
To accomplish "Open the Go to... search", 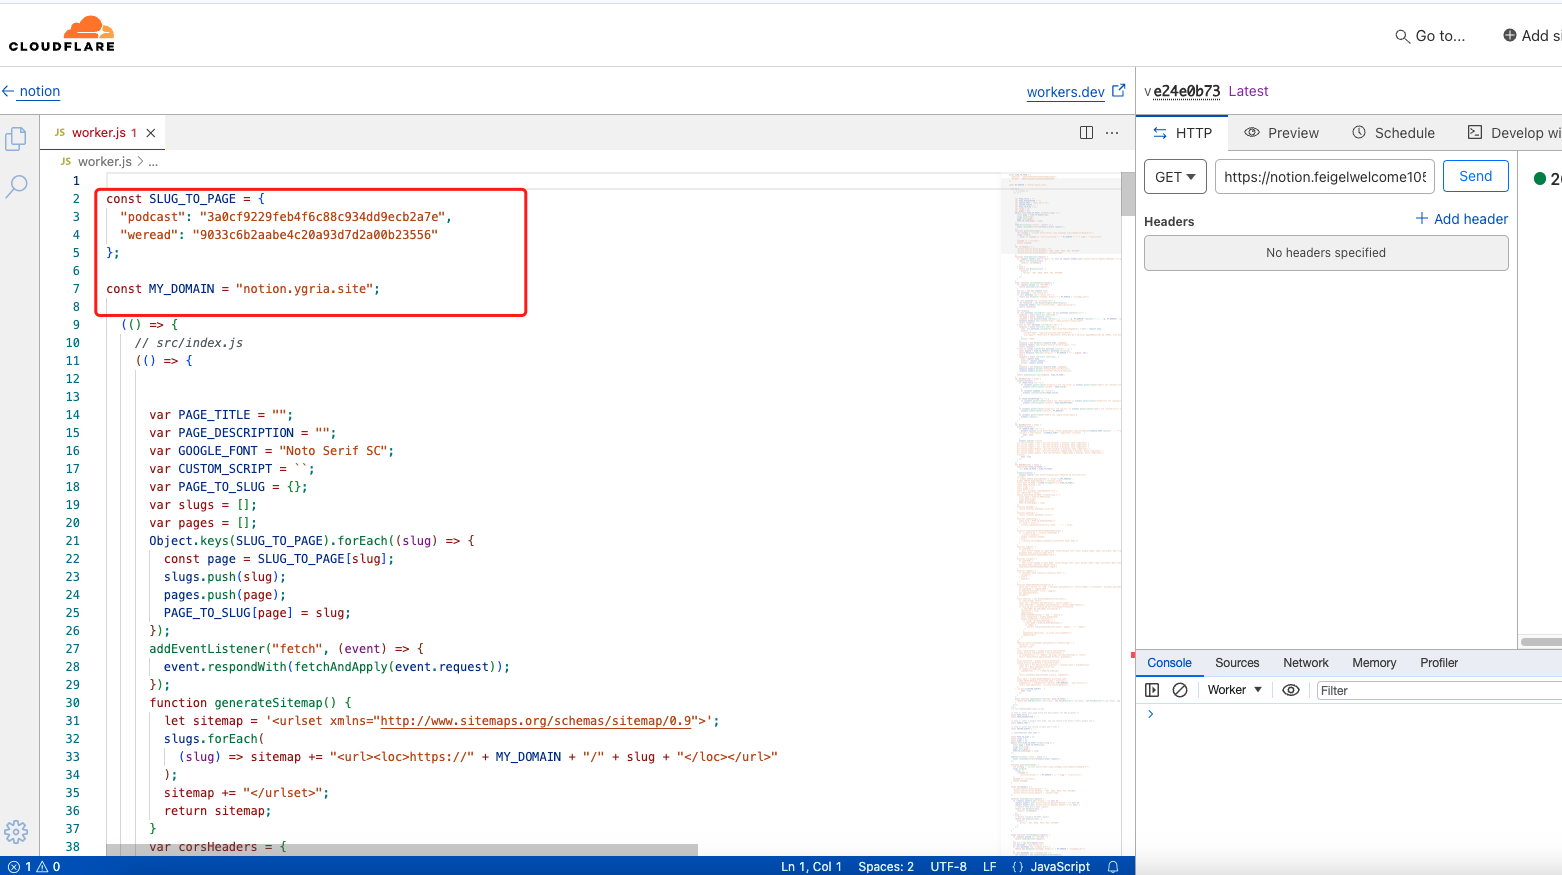I will pyautogui.click(x=1430, y=36).
